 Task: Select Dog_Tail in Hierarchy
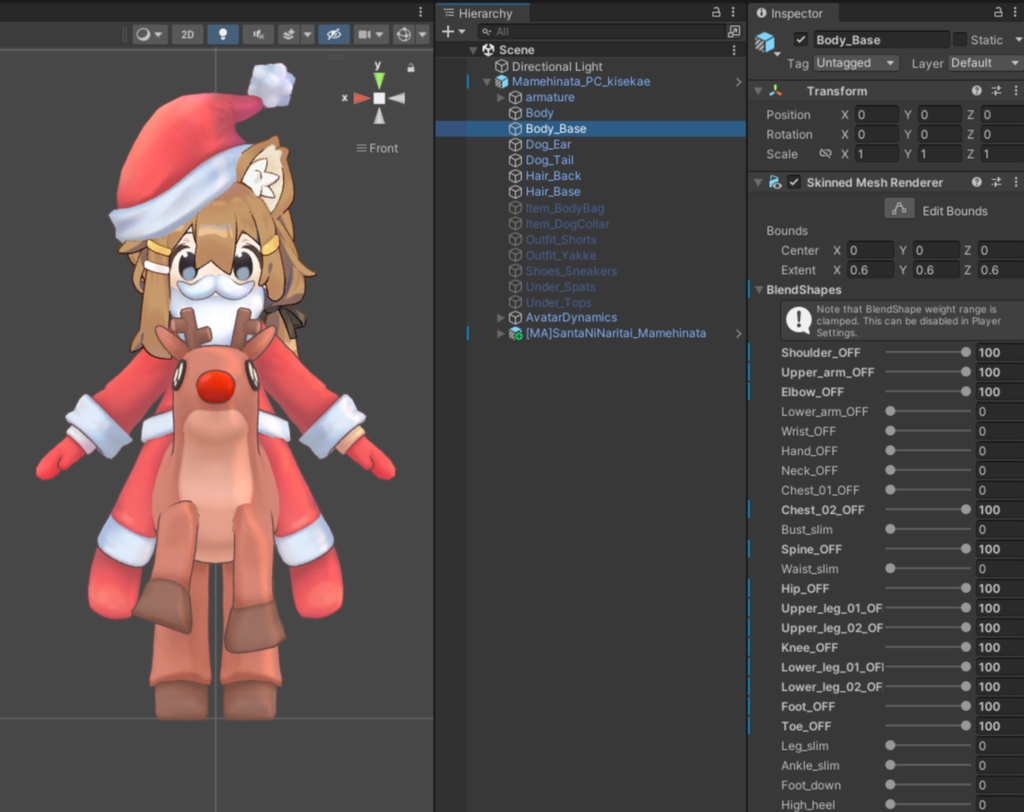(x=549, y=160)
